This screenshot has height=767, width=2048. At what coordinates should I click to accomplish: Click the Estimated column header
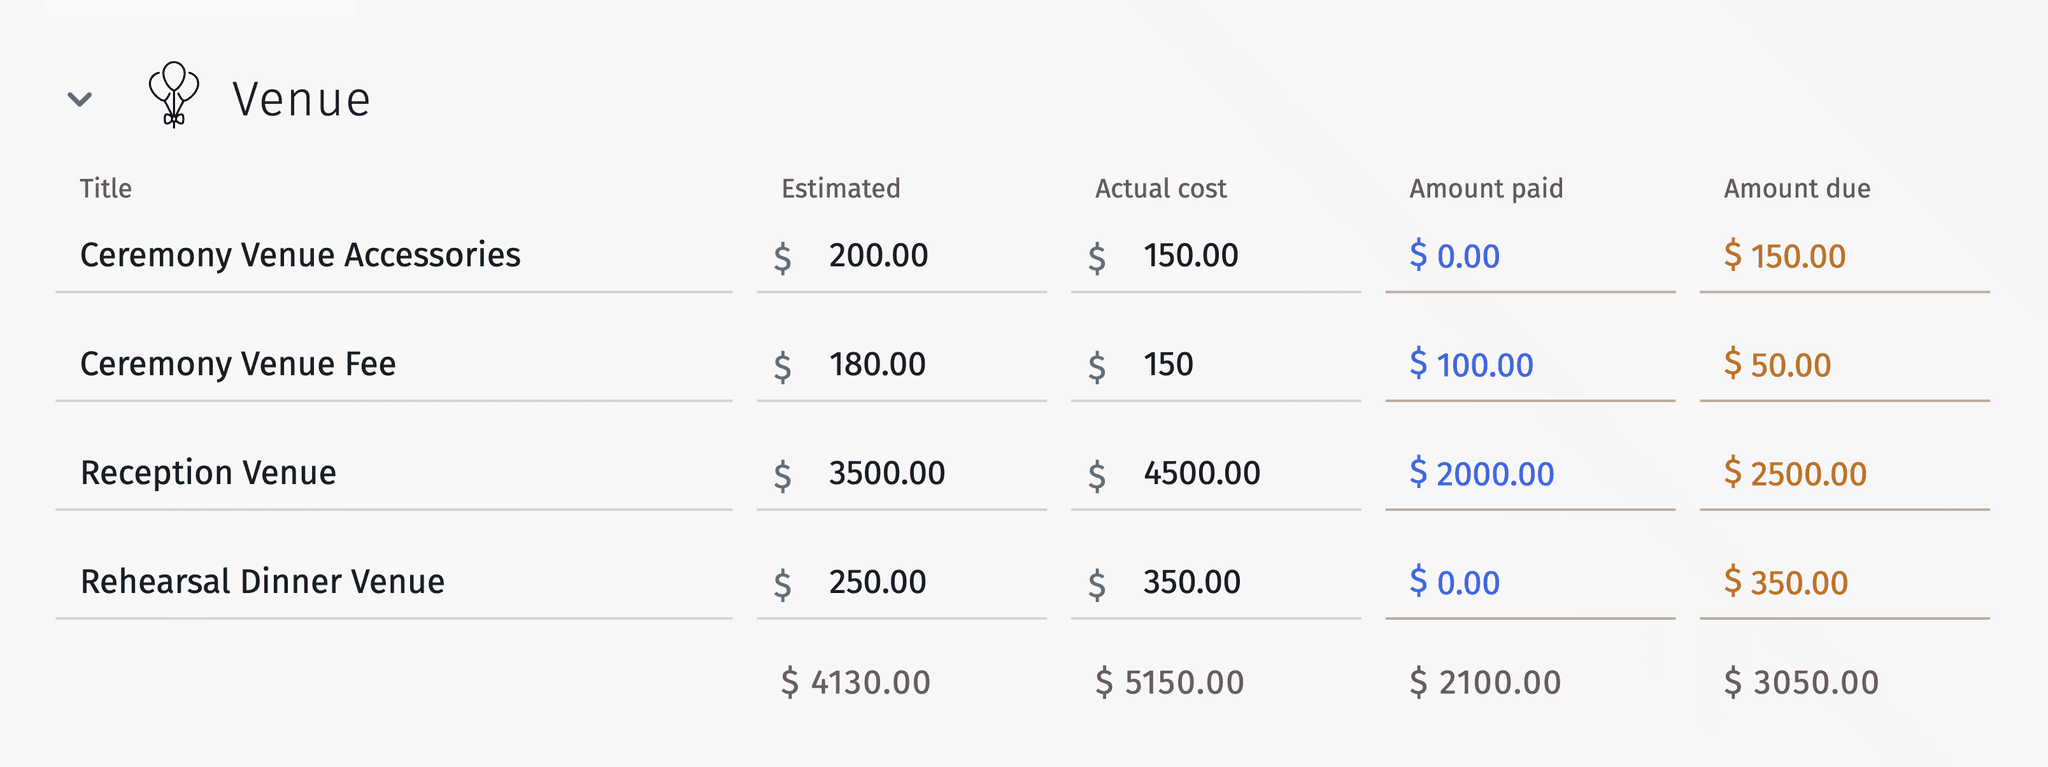(x=840, y=187)
